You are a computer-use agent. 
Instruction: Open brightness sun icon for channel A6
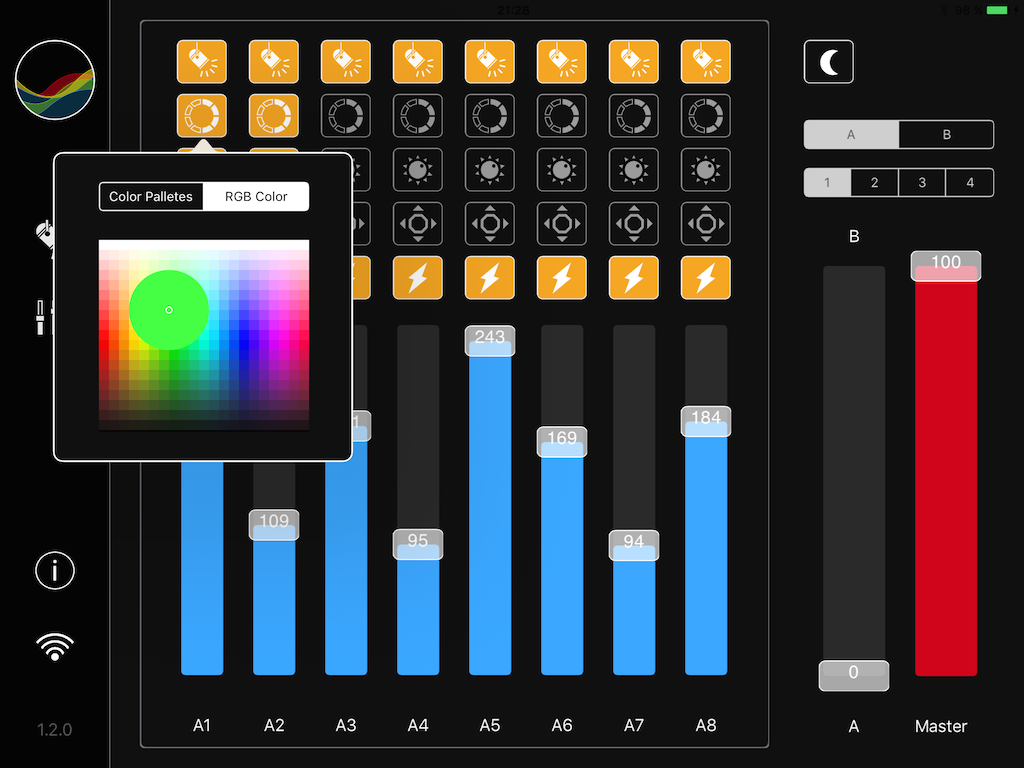click(x=562, y=170)
